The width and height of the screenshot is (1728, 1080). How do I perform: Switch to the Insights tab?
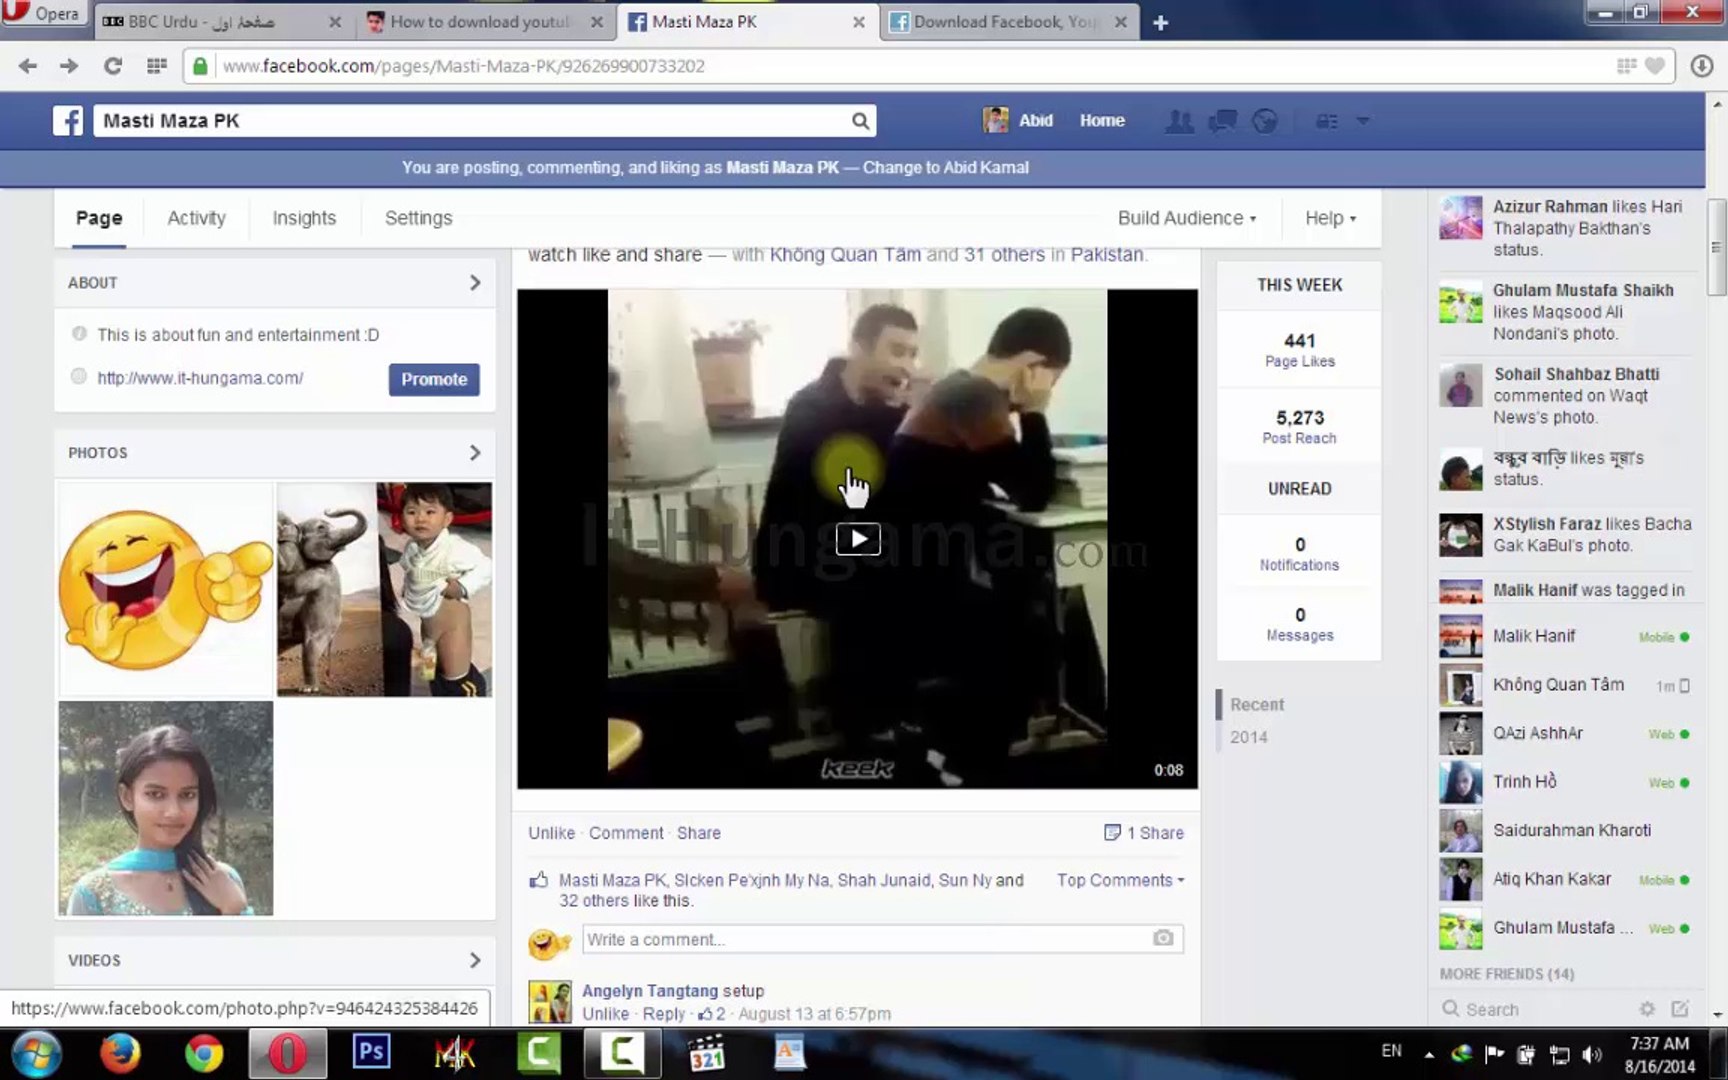pyautogui.click(x=304, y=218)
